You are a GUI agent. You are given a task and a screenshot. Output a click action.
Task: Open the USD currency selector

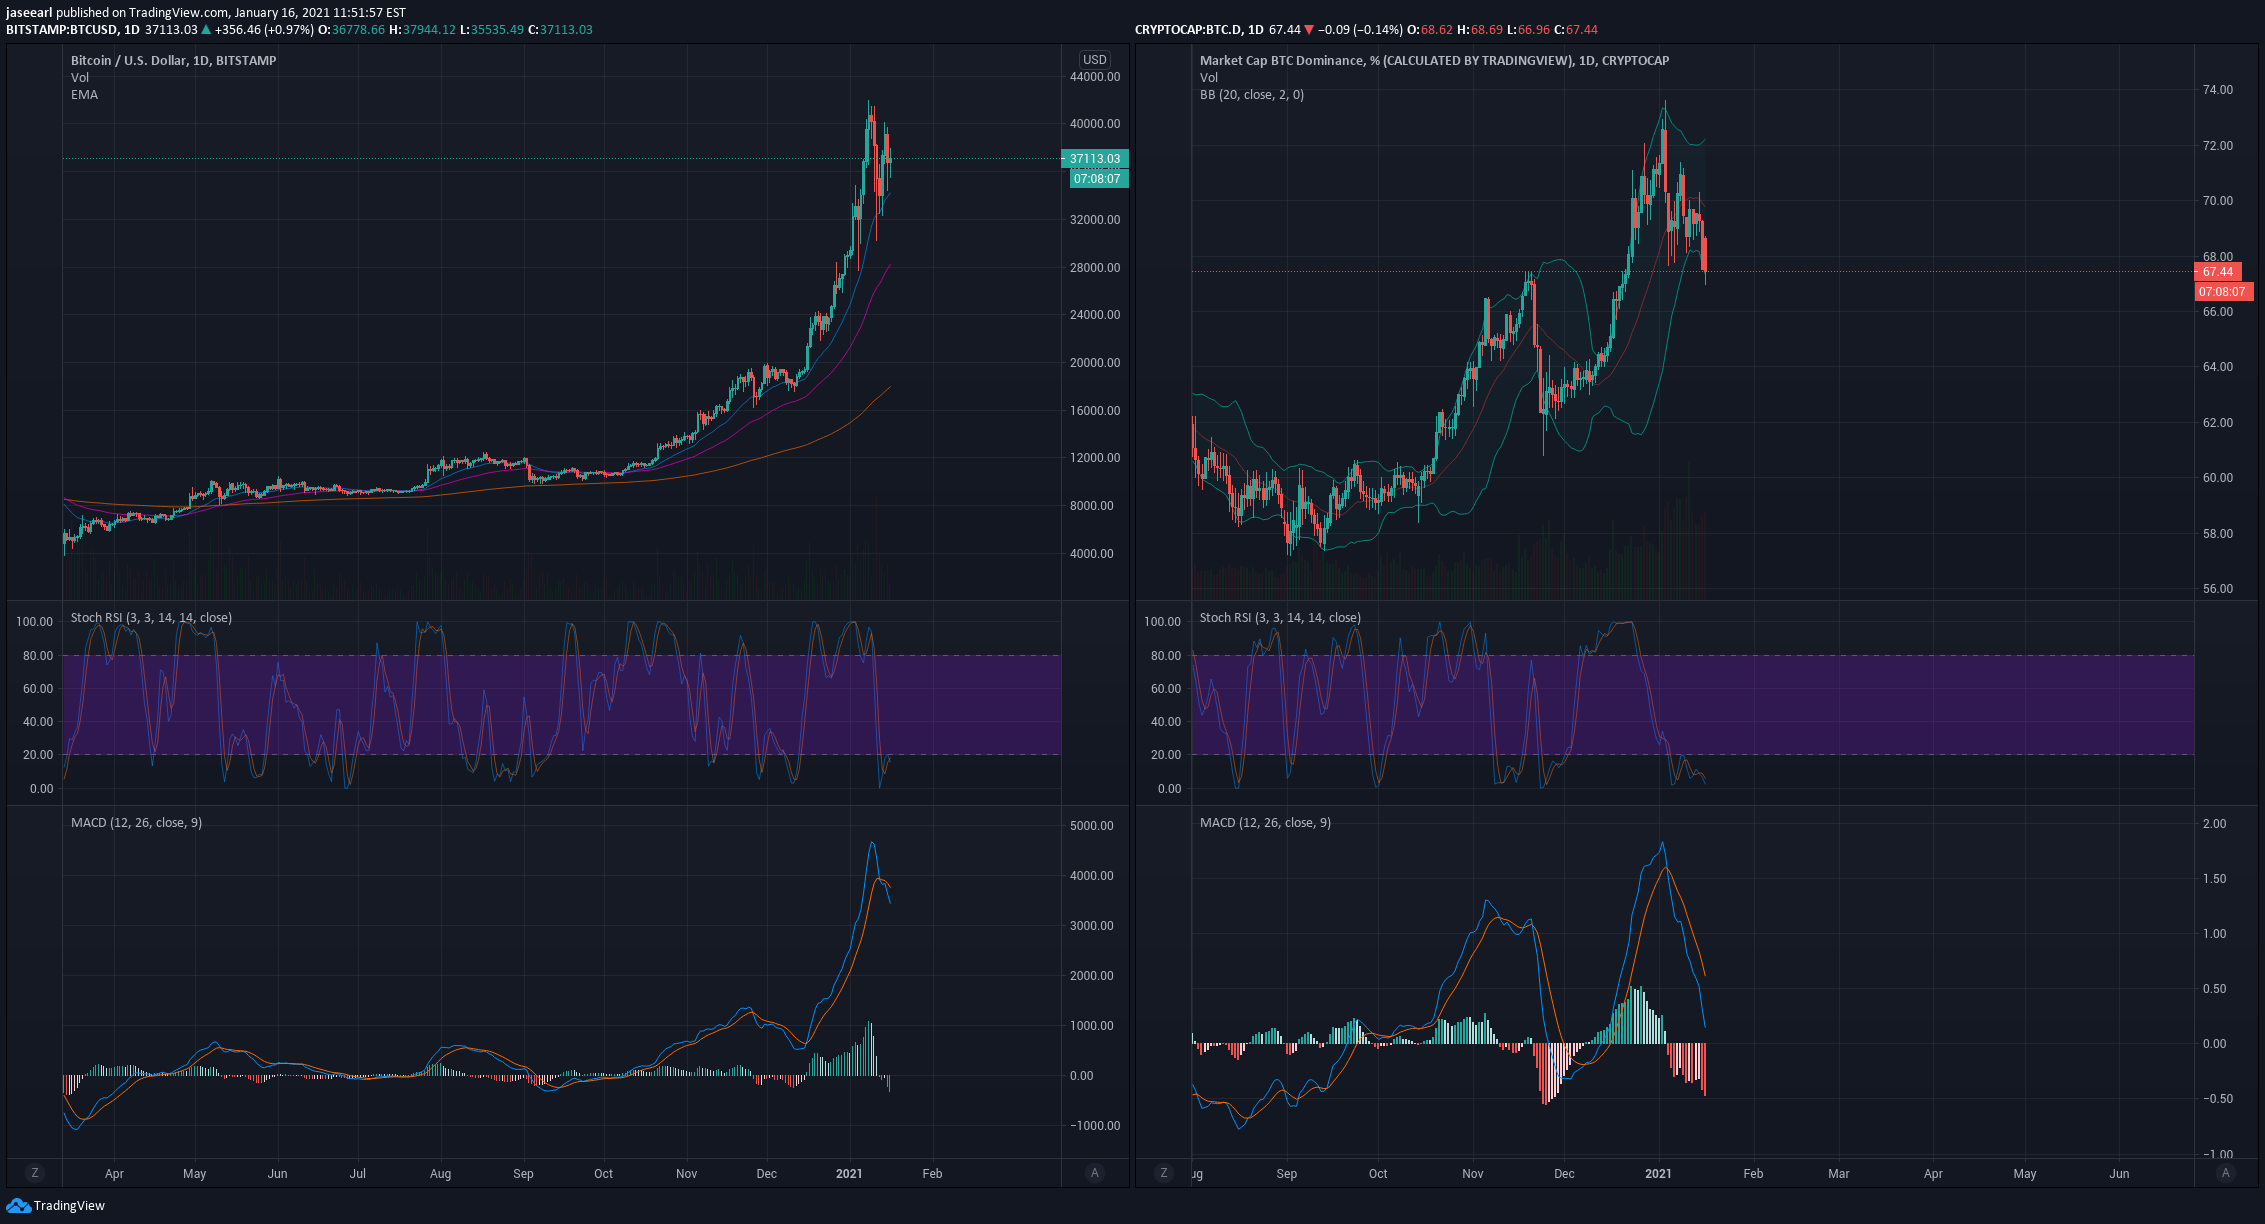point(1095,60)
